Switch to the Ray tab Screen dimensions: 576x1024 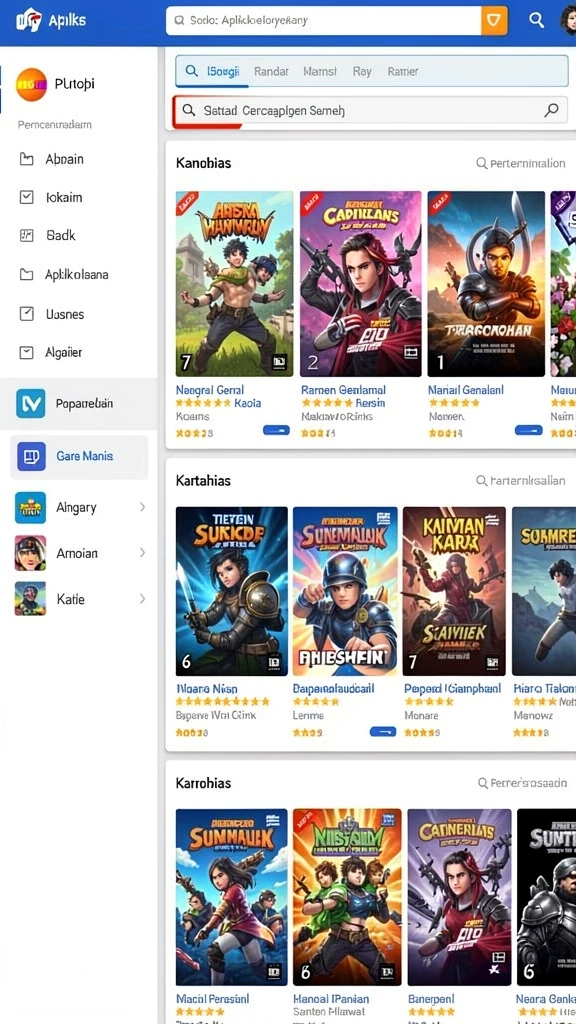(x=362, y=71)
